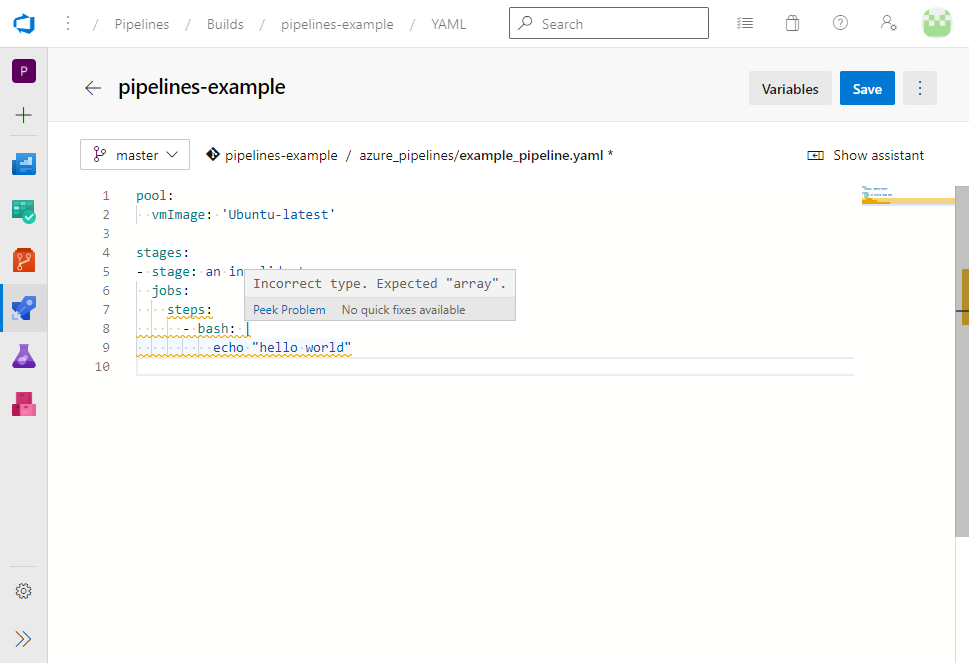Click the pipelines-example breadcrumb
This screenshot has width=969, height=663.
coord(337,24)
